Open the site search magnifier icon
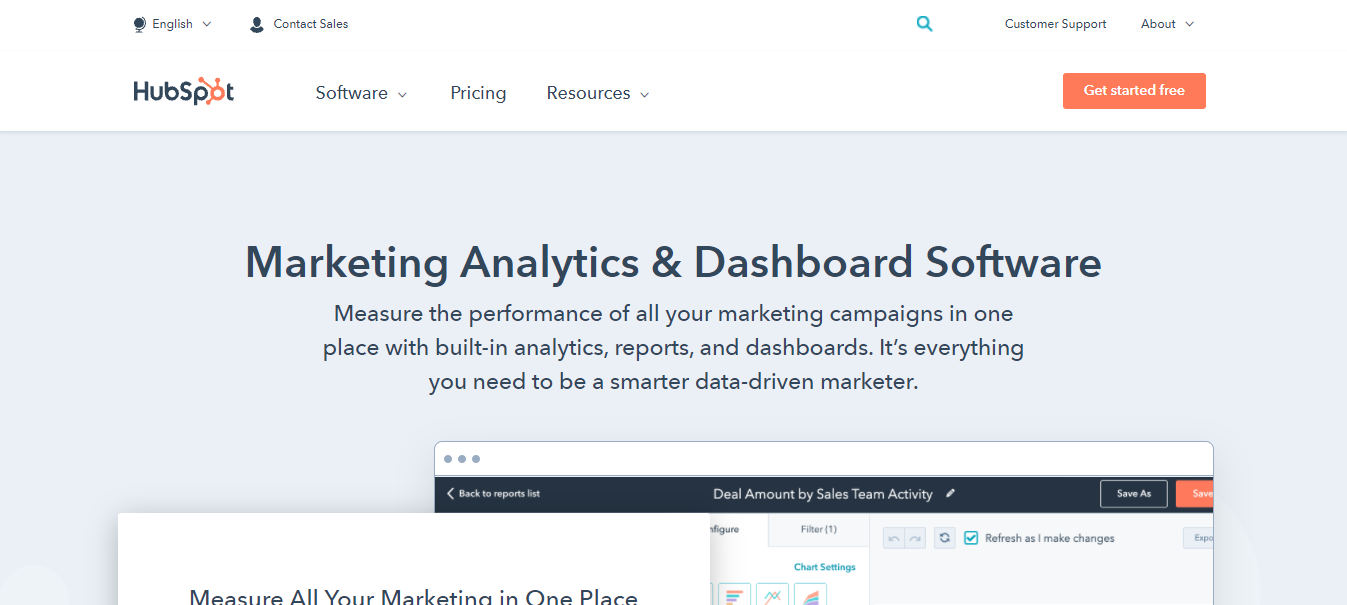Viewport: 1347px width, 605px height. 924,24
